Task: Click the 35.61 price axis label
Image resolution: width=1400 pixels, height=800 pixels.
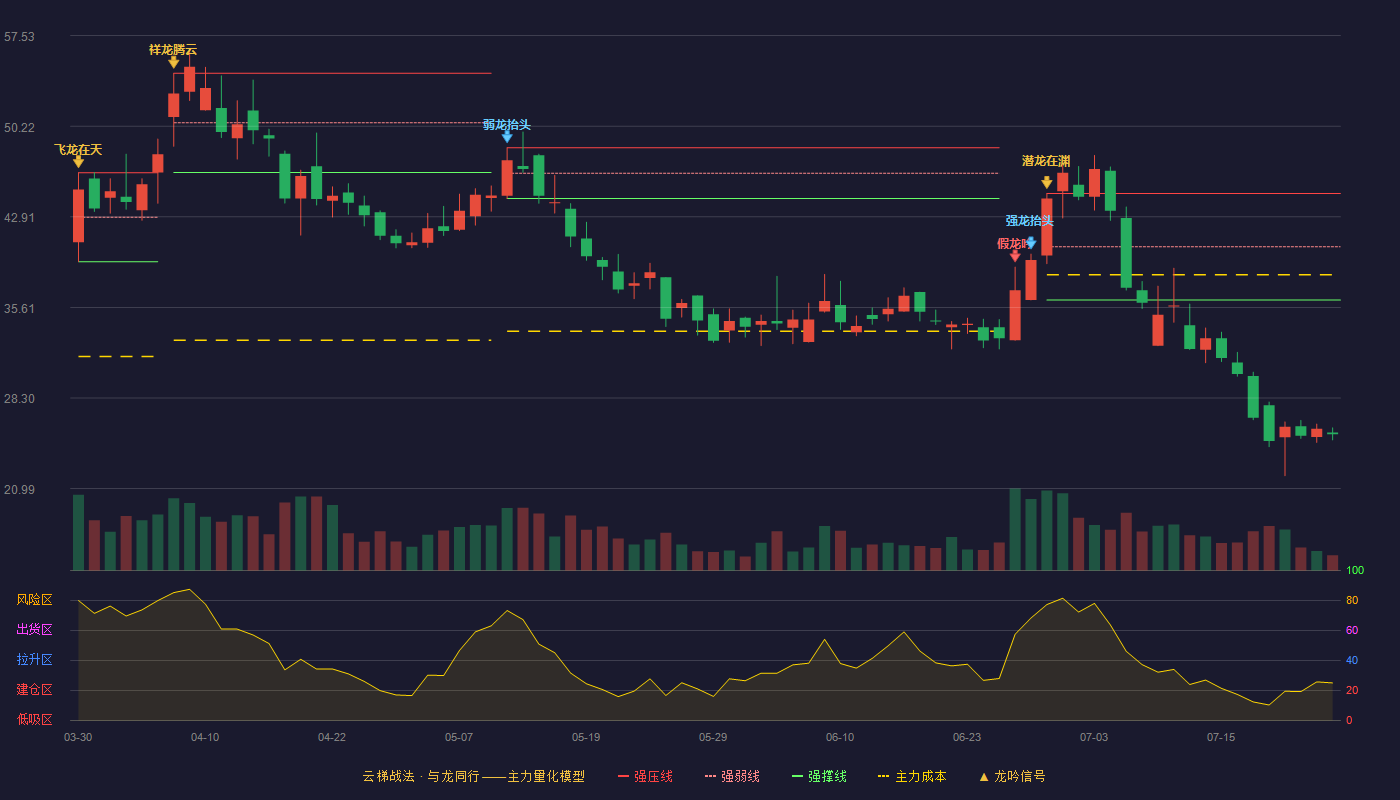Action: coord(19,309)
